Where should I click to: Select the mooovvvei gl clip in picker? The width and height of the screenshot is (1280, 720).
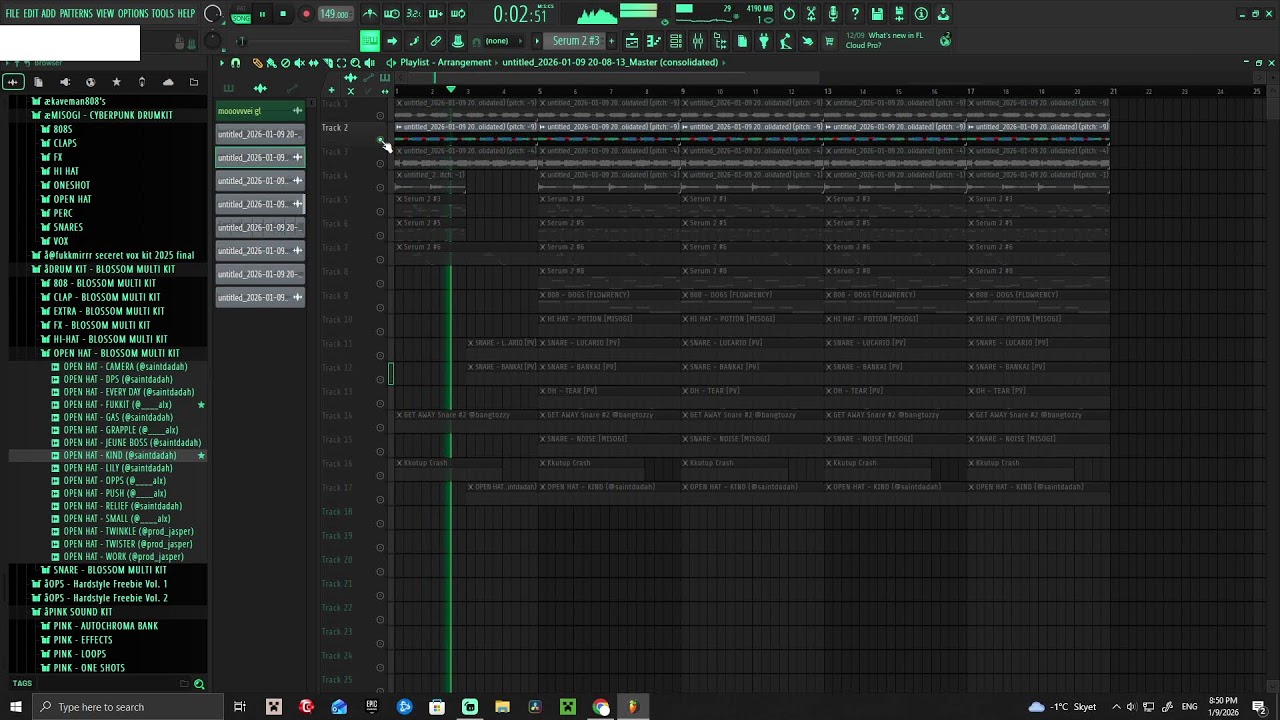260,111
